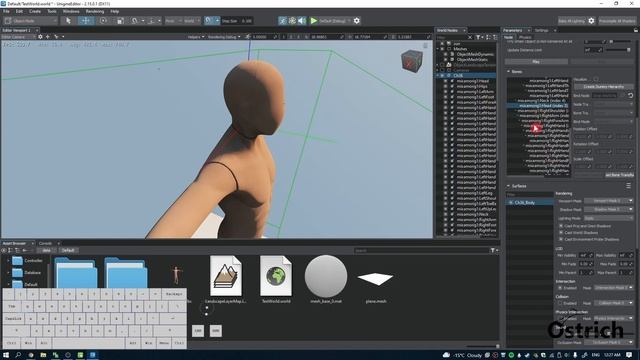Collapse the Surfaces section
Image resolution: width=640 pixels, height=360 pixels.
[x=509, y=186]
